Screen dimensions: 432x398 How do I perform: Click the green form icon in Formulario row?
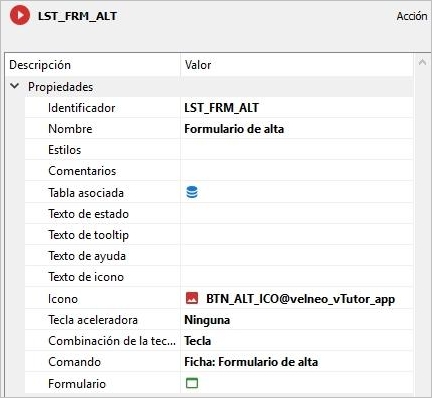pyautogui.click(x=192, y=383)
